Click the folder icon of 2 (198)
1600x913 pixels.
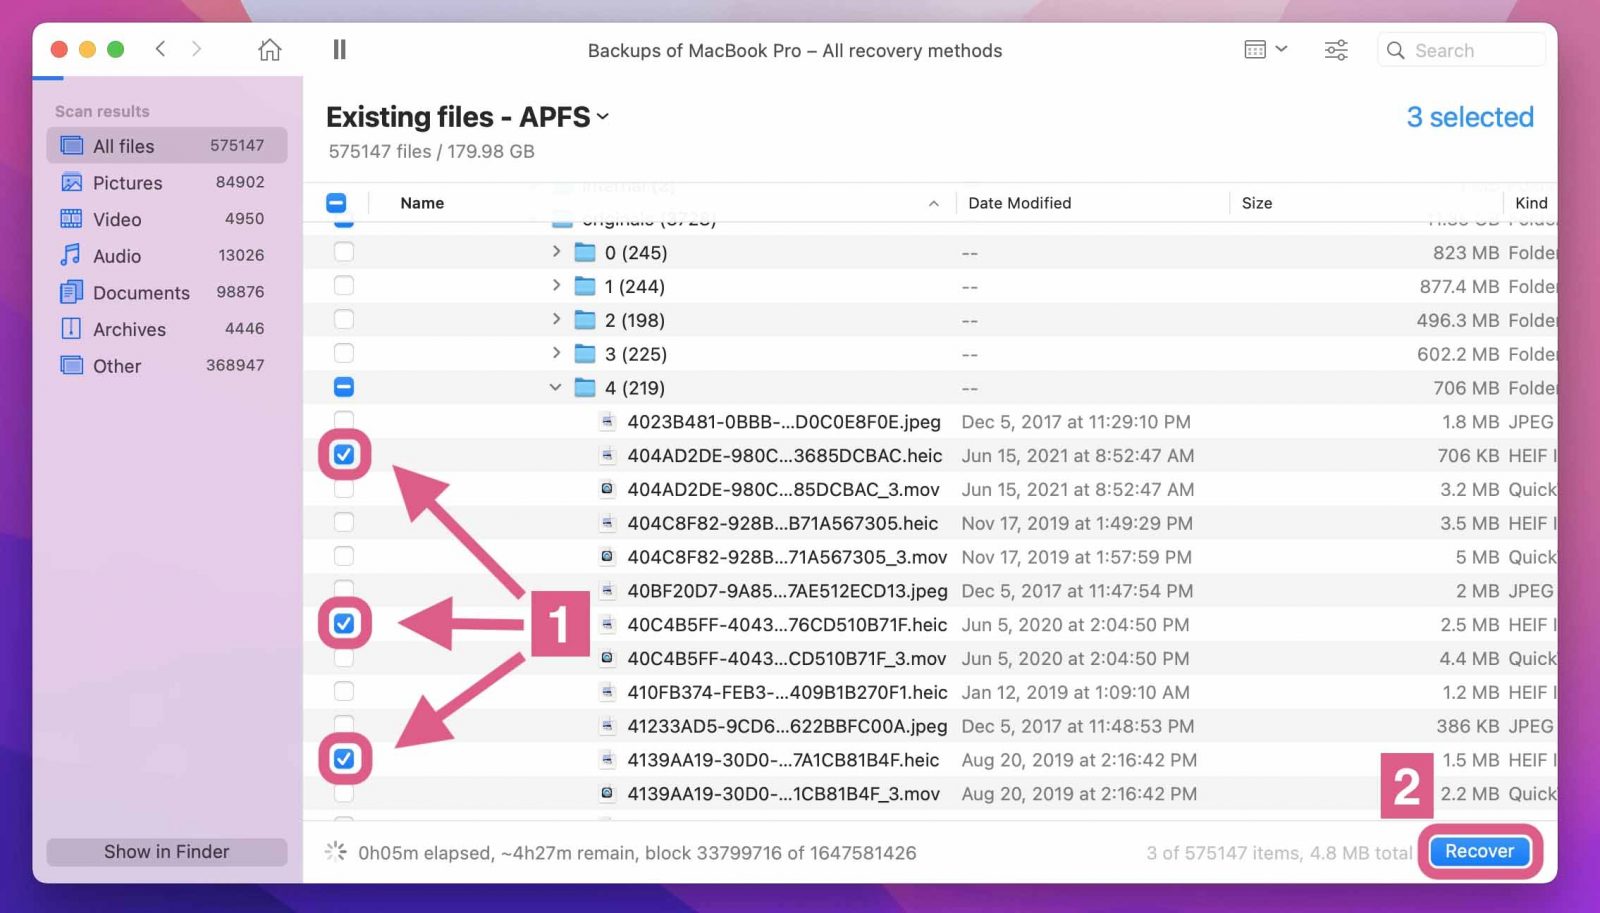tap(585, 320)
